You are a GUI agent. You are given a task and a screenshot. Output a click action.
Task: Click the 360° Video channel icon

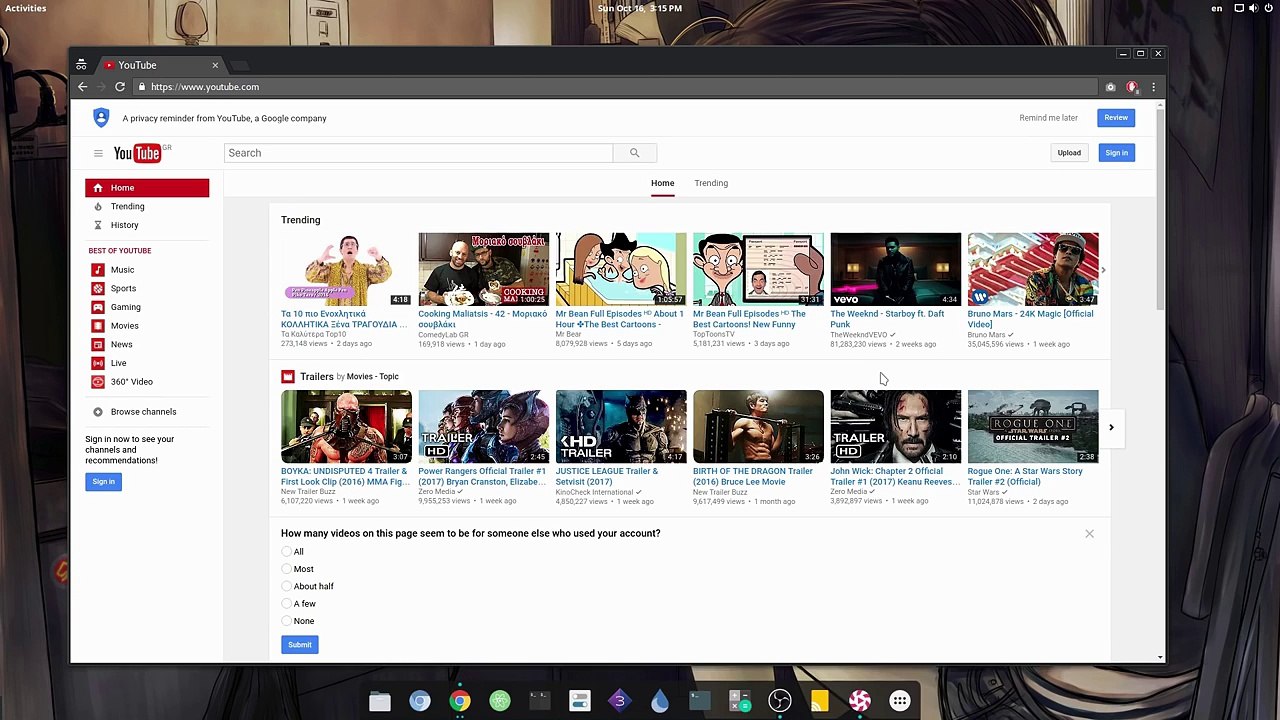click(98, 382)
